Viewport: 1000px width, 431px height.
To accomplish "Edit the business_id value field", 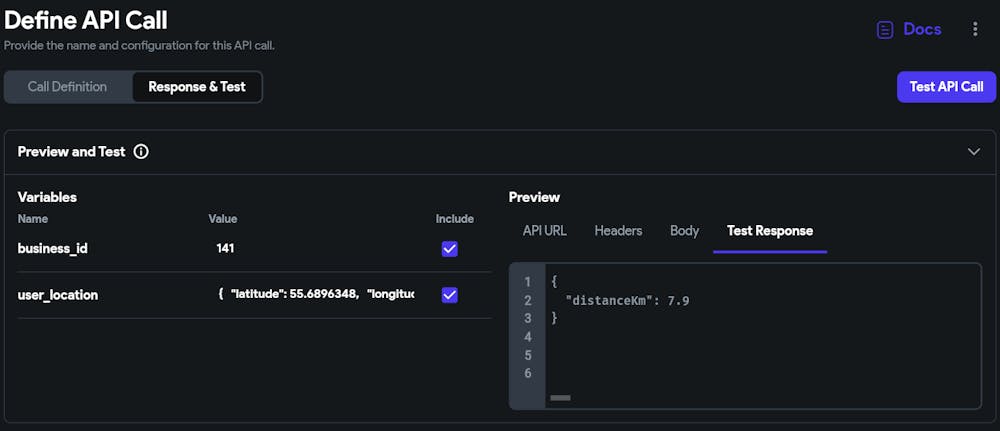I will pos(310,248).
